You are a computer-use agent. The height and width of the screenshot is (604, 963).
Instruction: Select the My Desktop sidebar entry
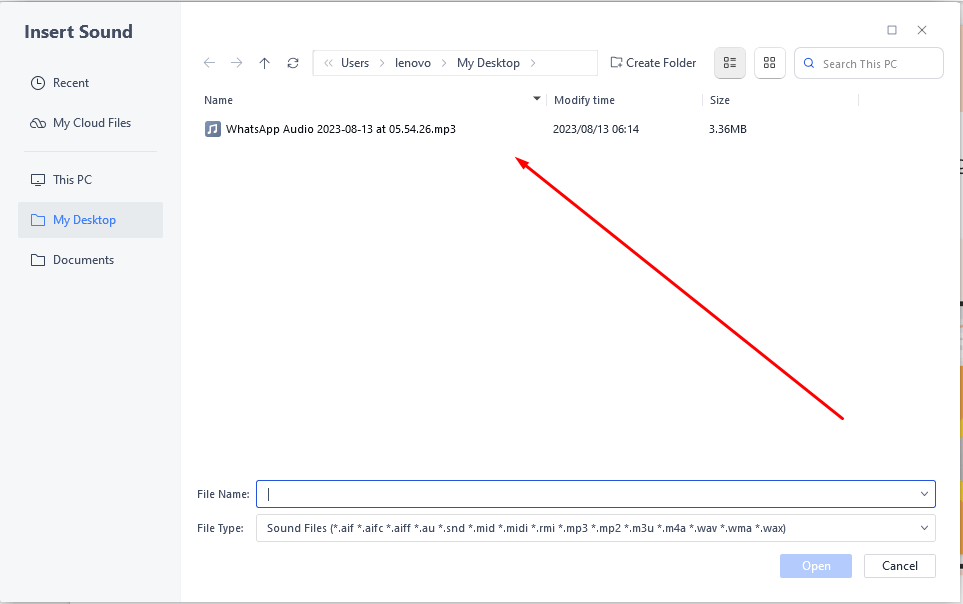(83, 219)
